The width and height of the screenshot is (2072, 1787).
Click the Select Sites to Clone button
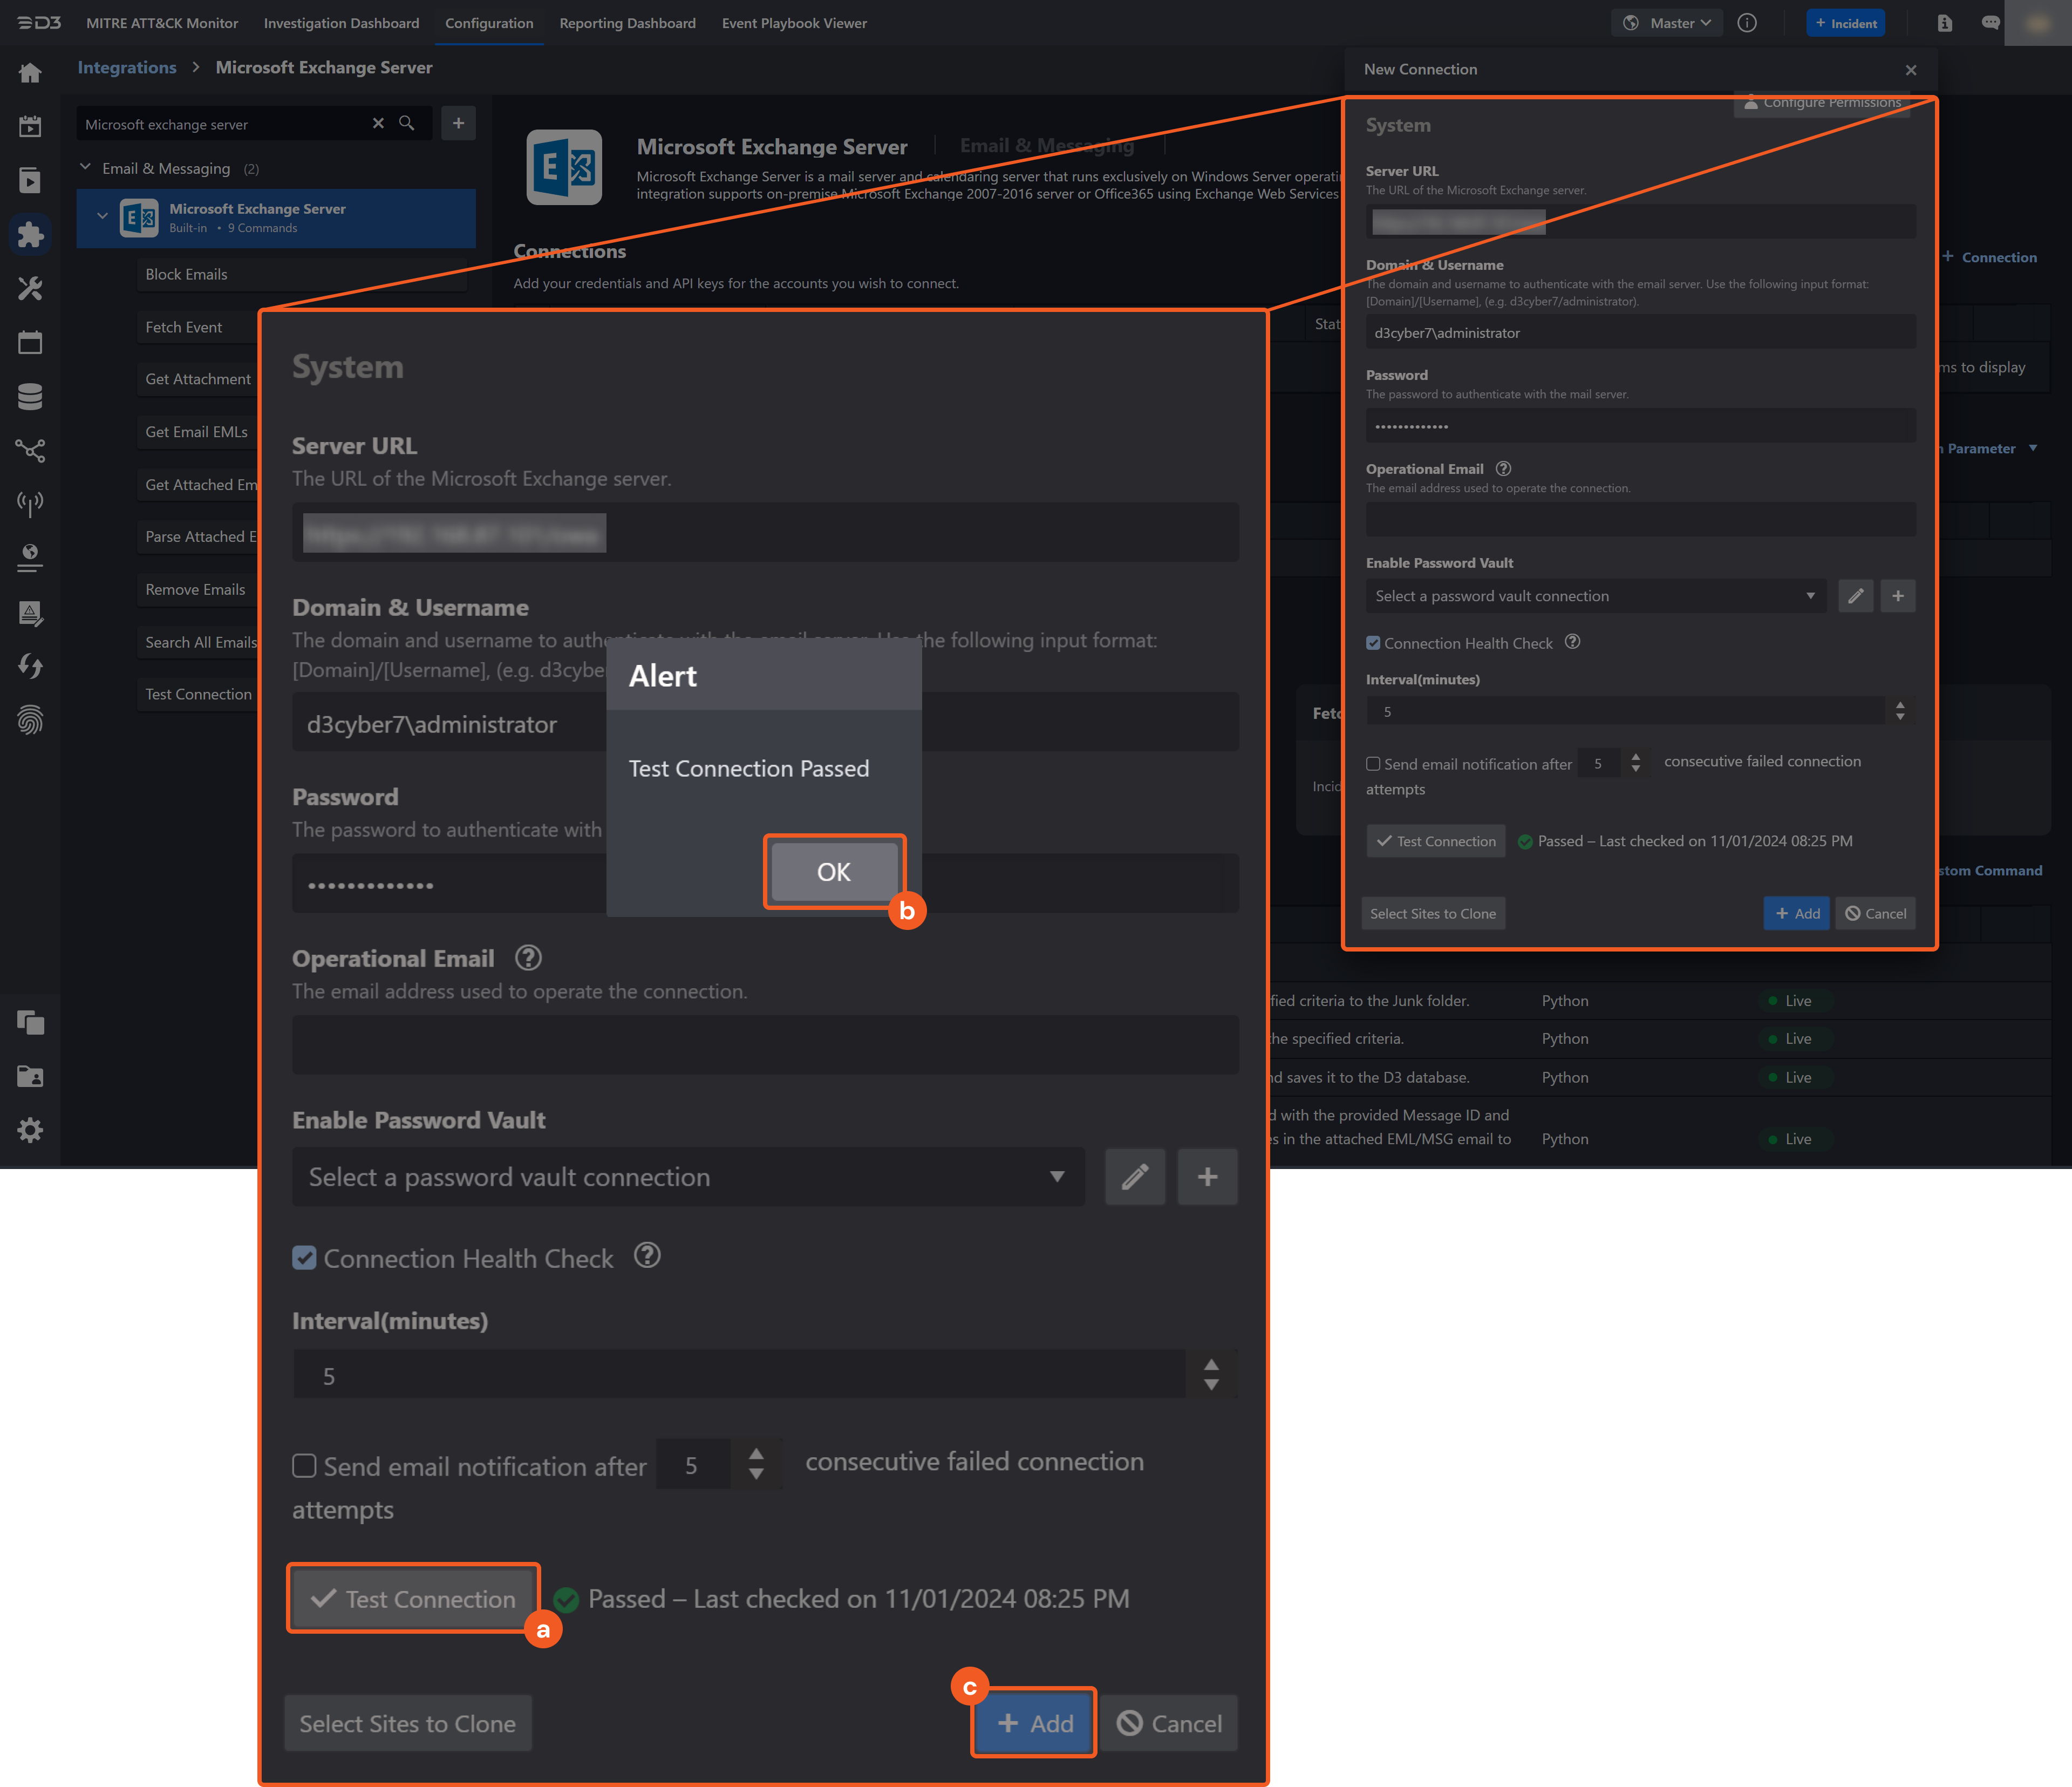click(x=408, y=1723)
